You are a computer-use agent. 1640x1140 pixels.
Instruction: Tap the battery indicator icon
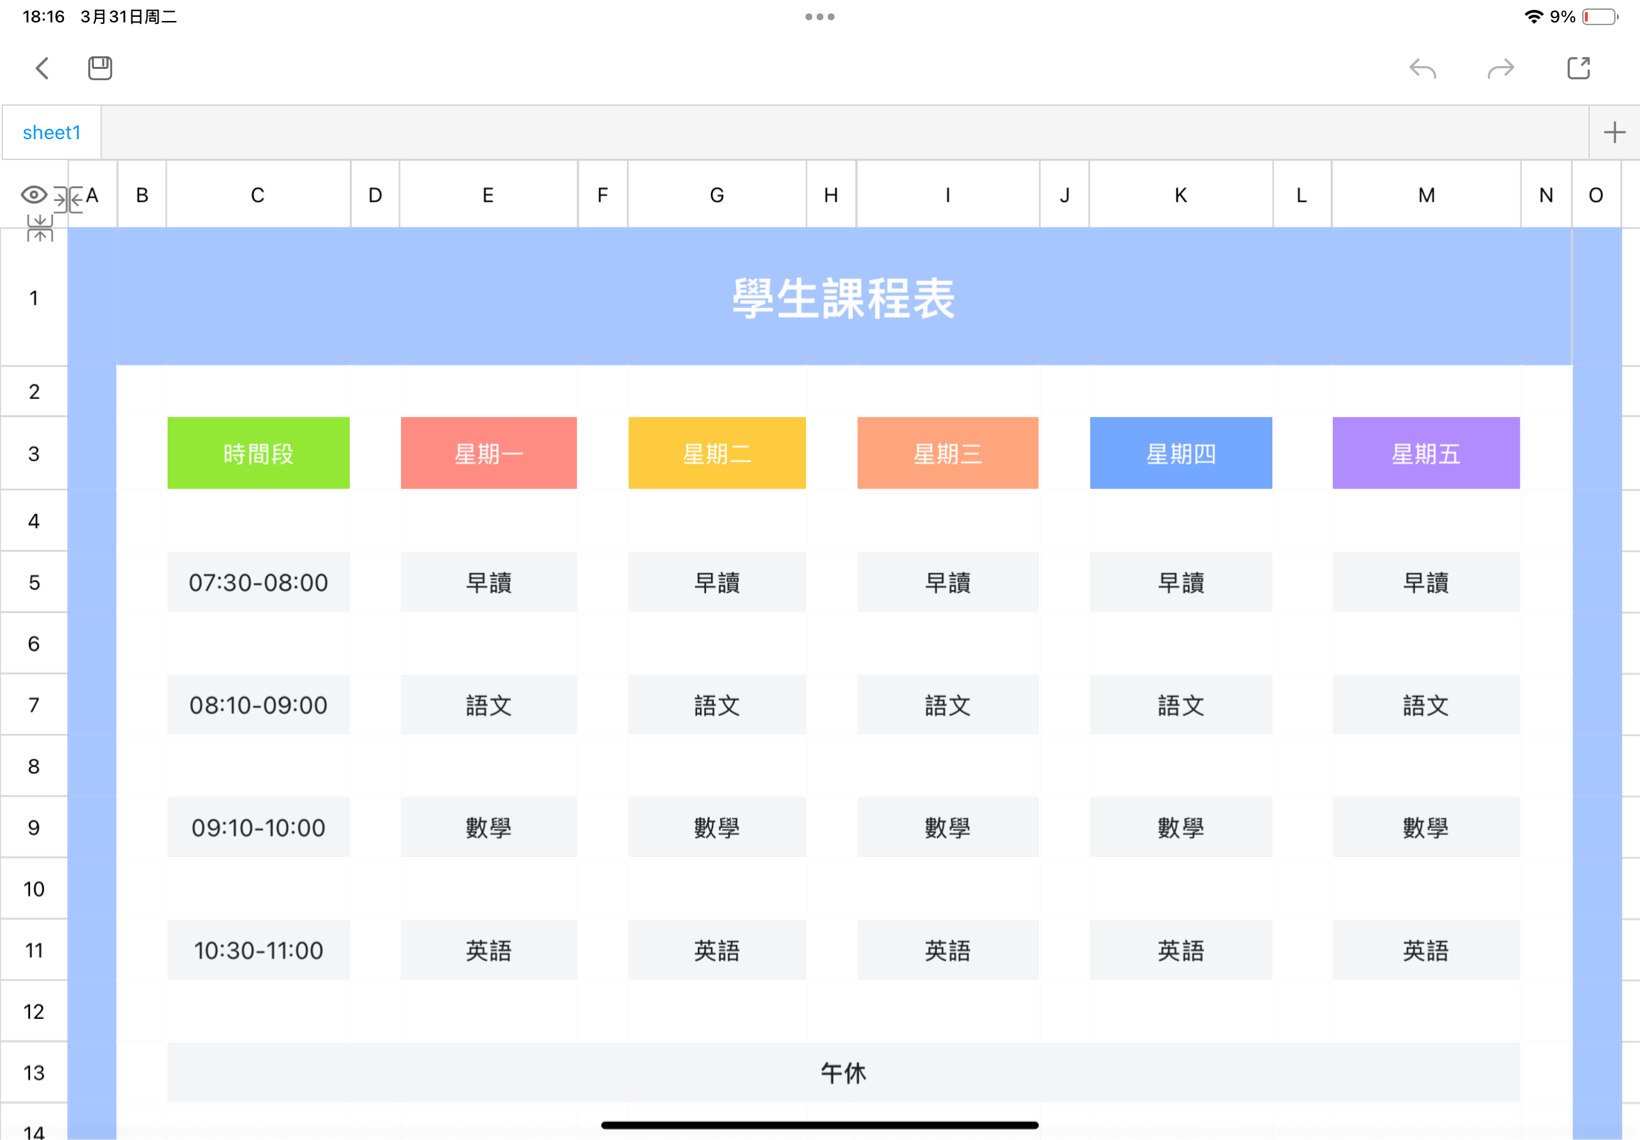pos(1600,17)
